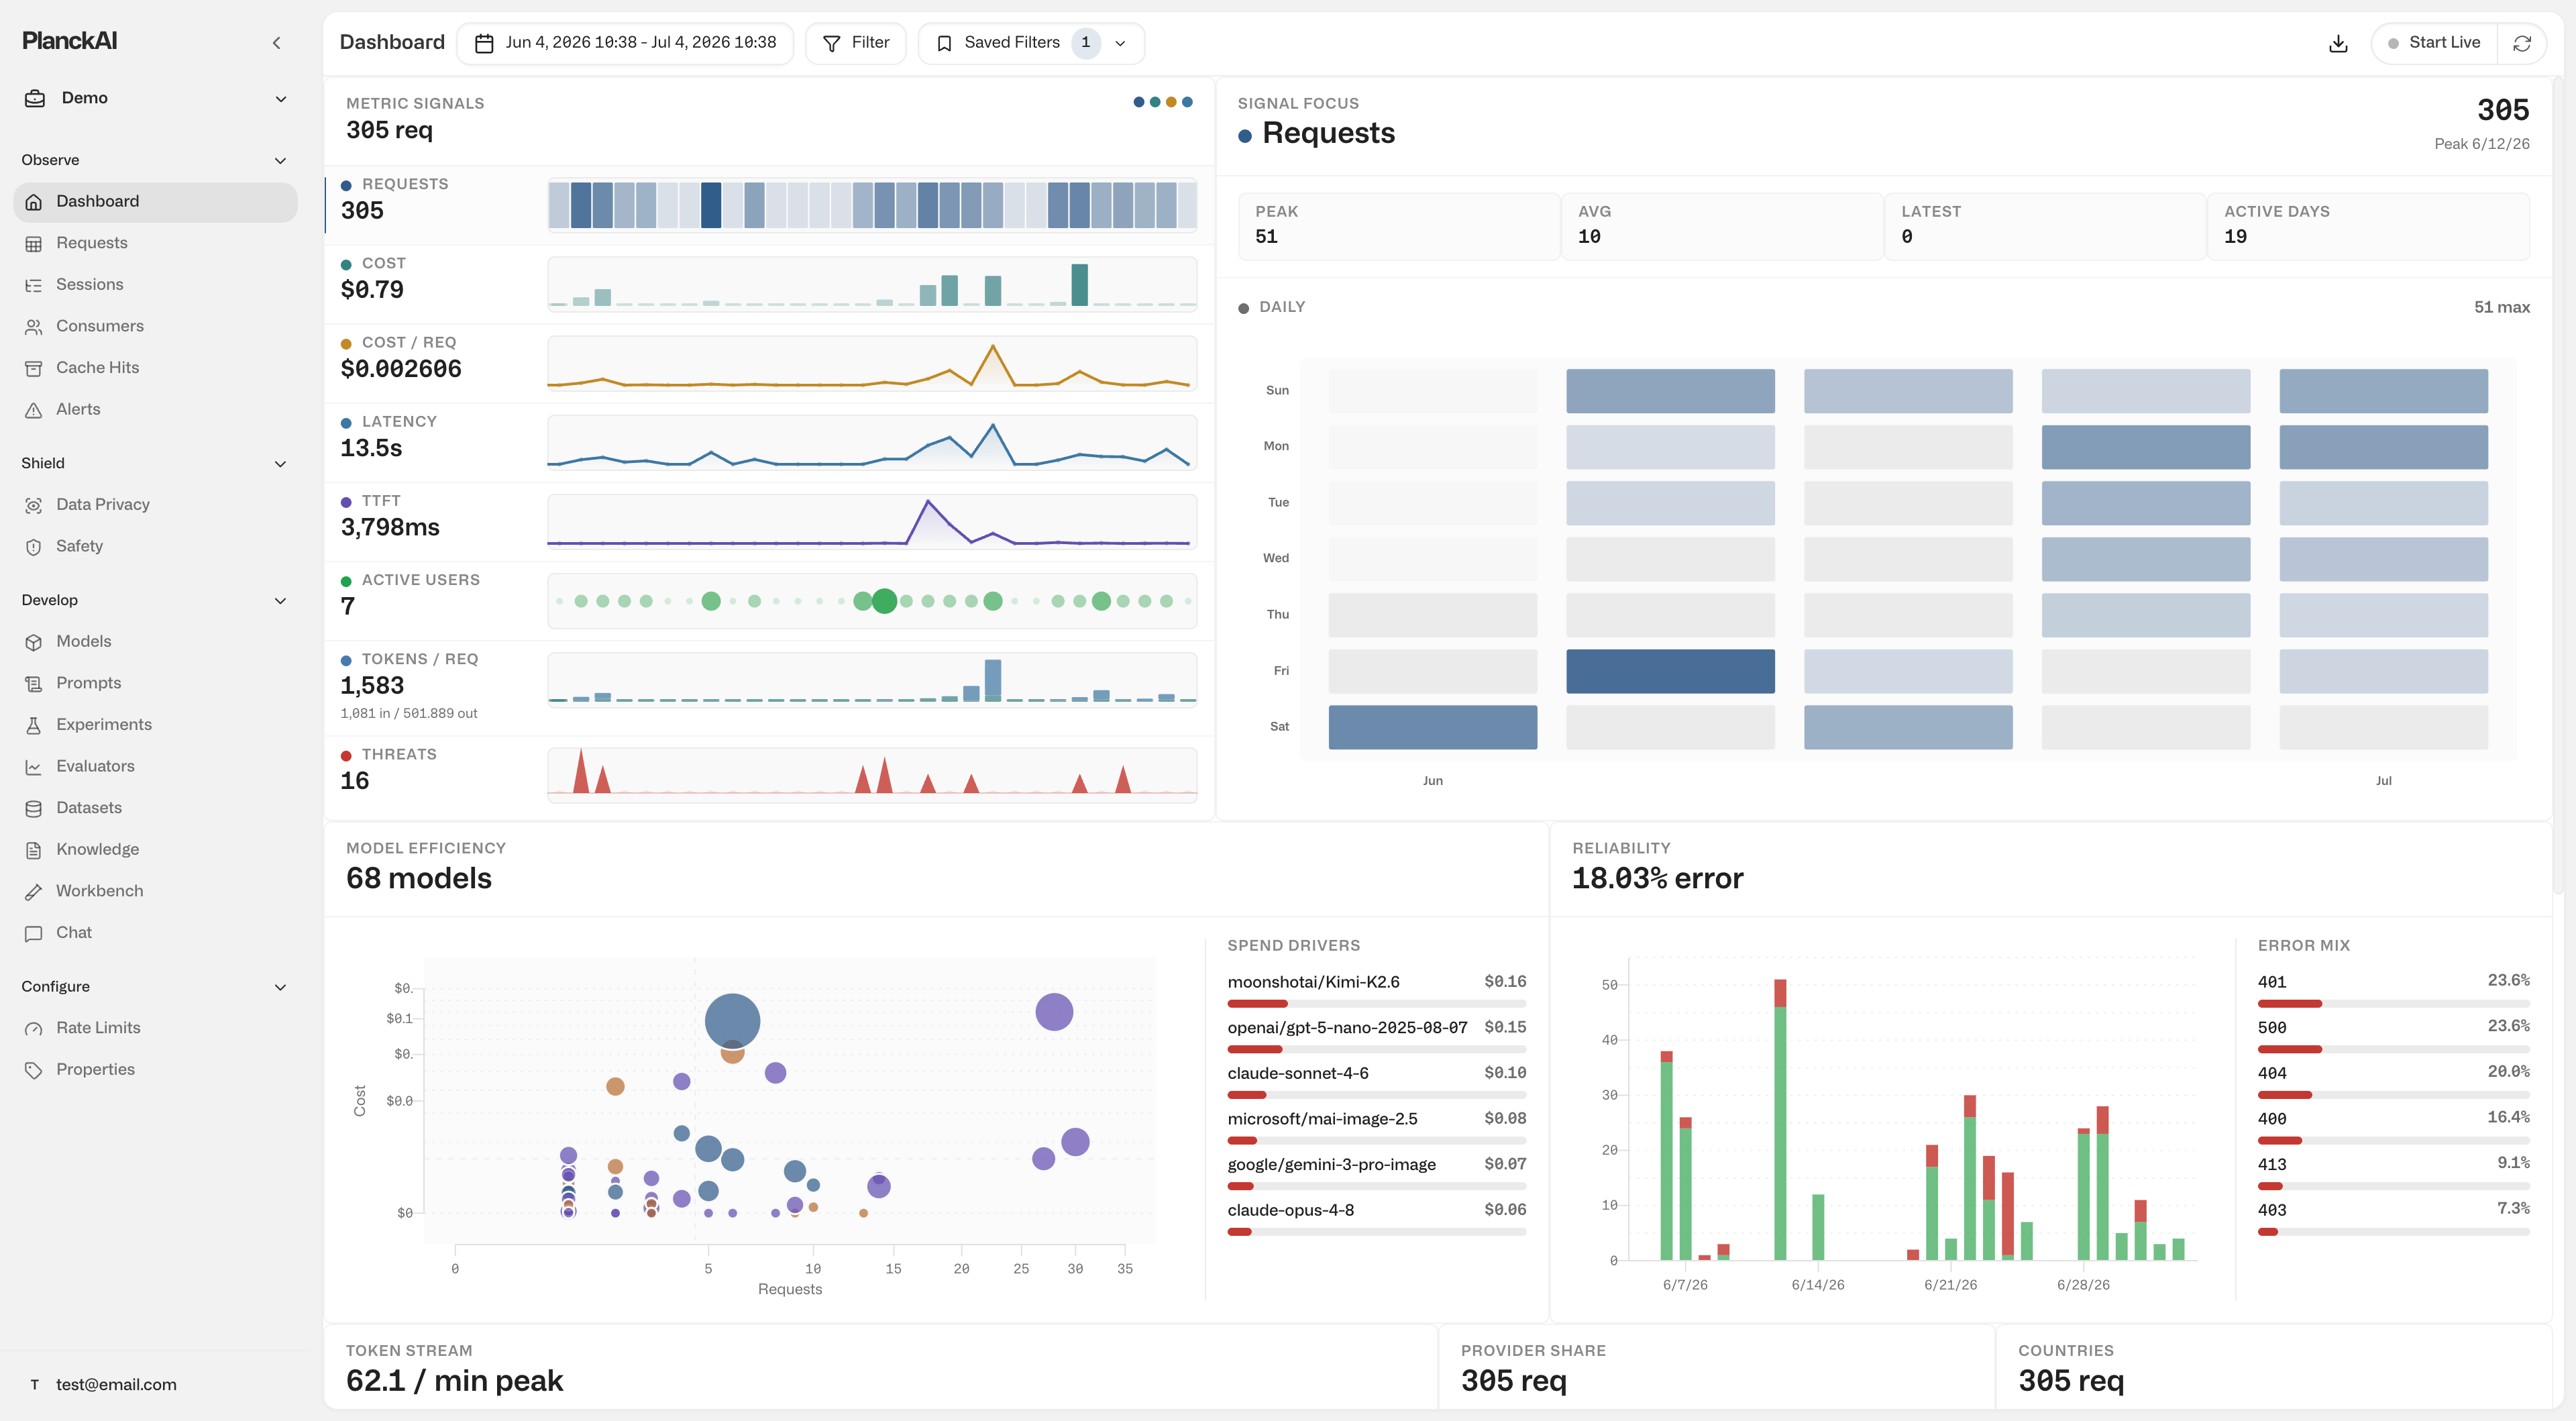Click the Peak 51 stat card
The image size is (2576, 1421).
click(x=1398, y=226)
